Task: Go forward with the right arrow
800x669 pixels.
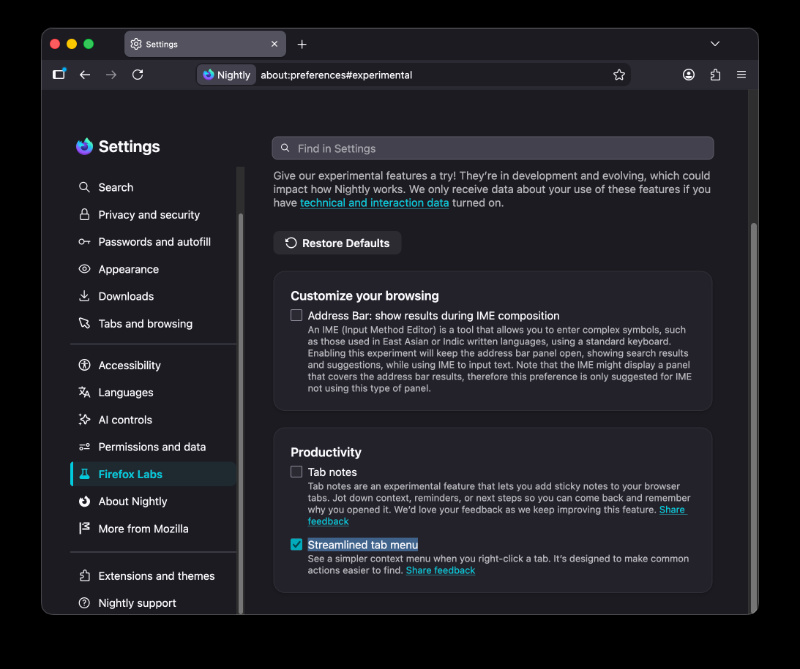Action: [111, 75]
